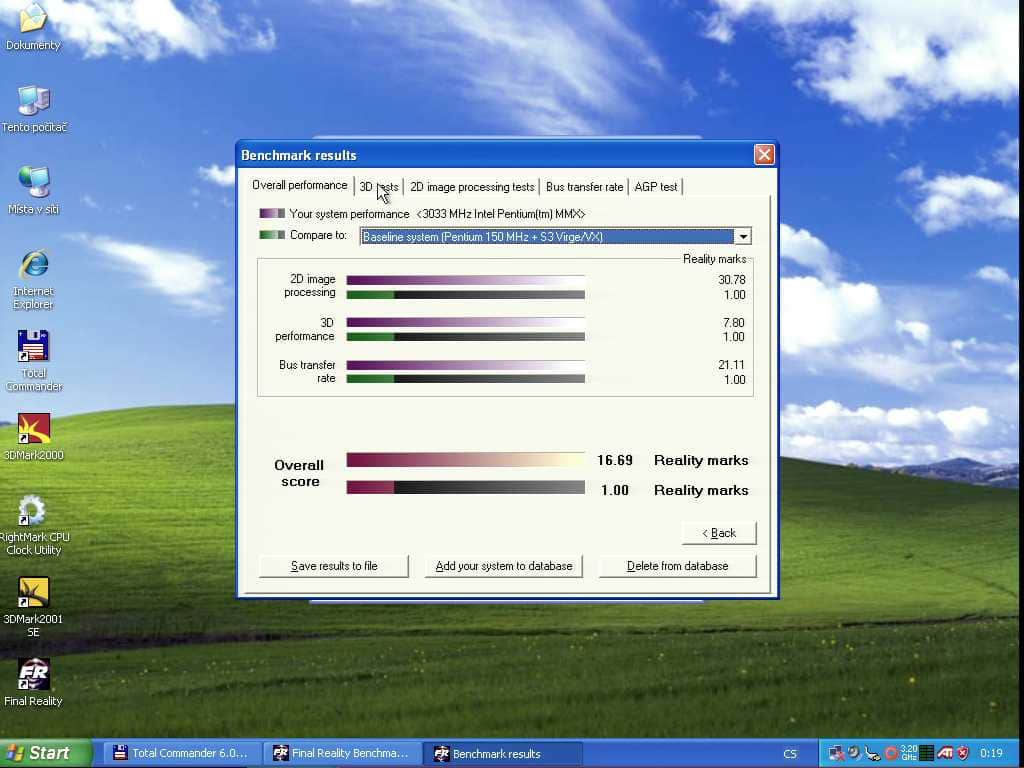Click the Safely Remove Hardware tray icon
1024x768 pixels.
[872, 753]
